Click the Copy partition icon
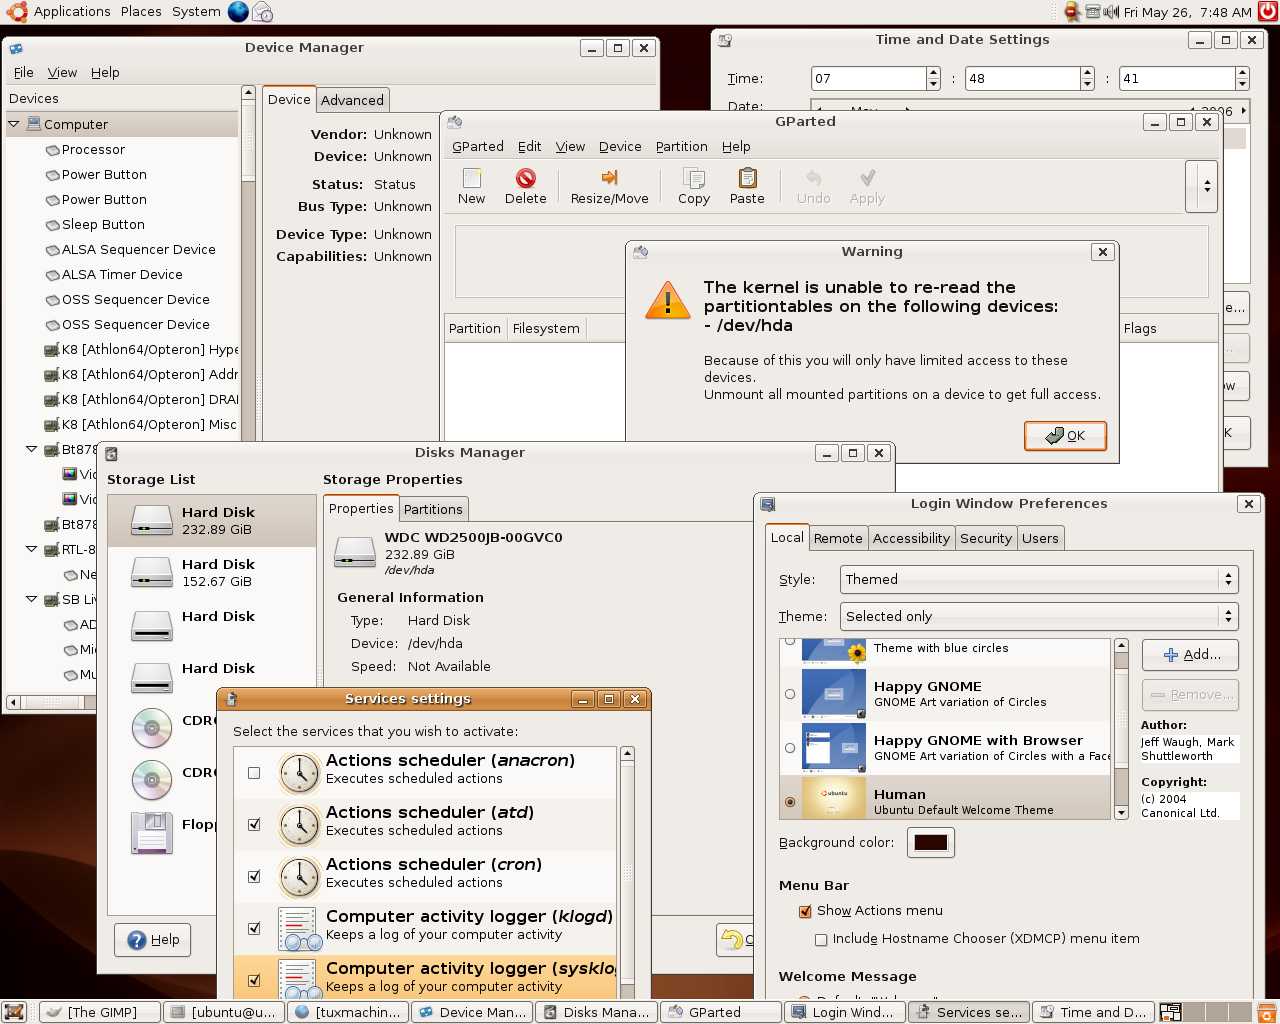 click(693, 178)
